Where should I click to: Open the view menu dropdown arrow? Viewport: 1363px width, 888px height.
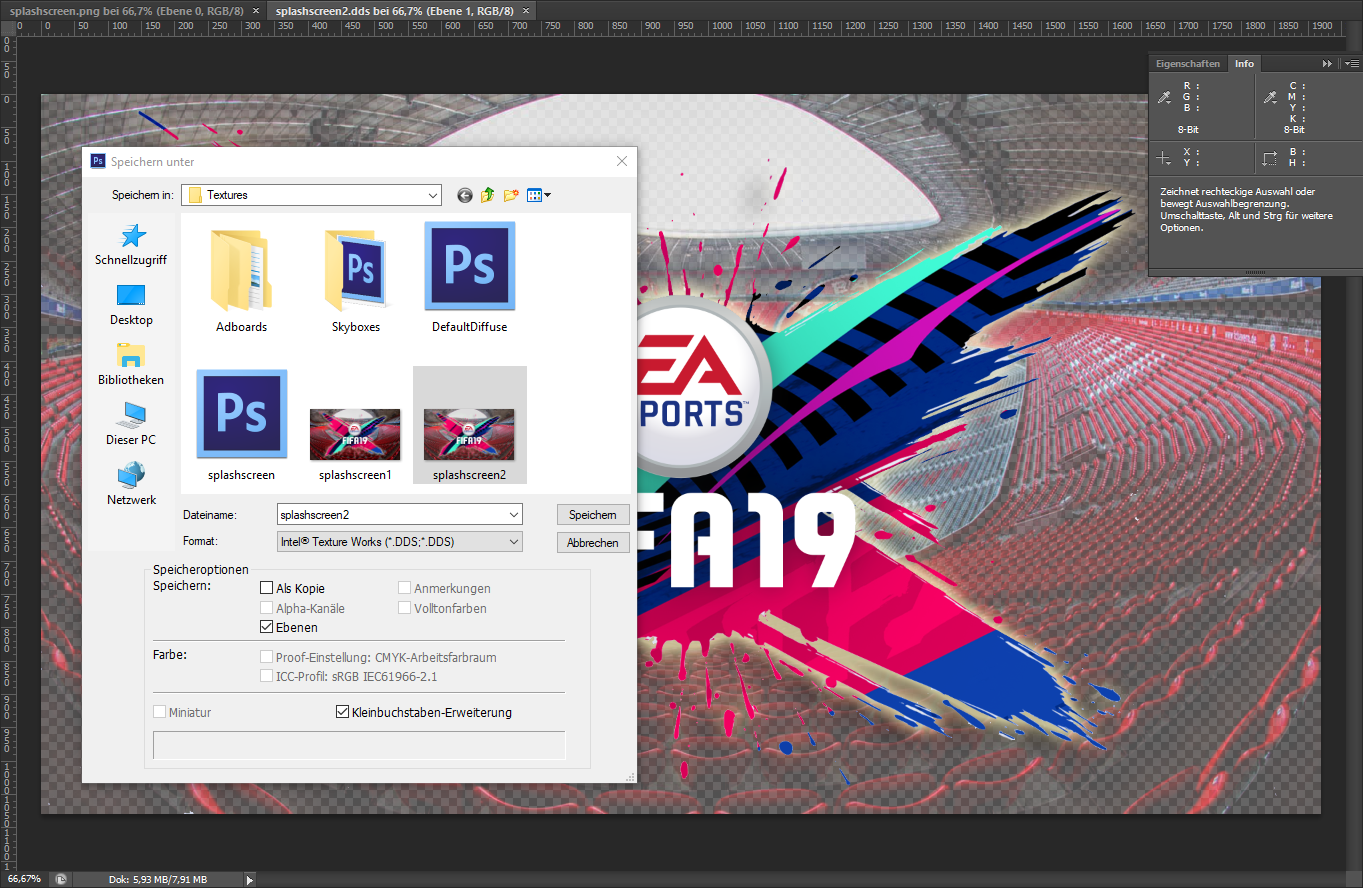point(547,195)
